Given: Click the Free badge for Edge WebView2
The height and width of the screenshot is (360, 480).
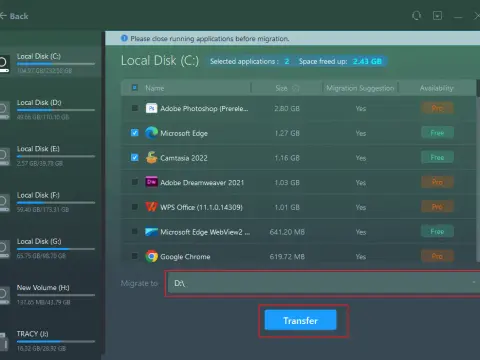Looking at the screenshot, I should [437, 231].
